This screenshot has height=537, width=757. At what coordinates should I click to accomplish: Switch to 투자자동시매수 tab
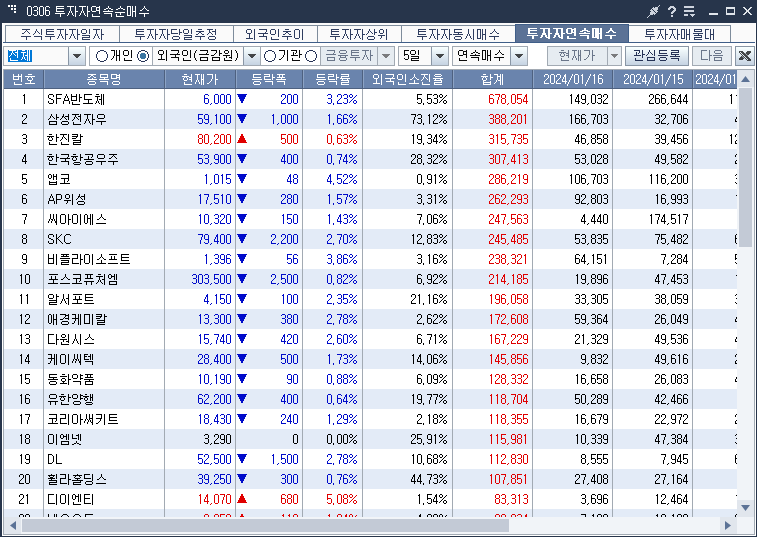point(458,34)
